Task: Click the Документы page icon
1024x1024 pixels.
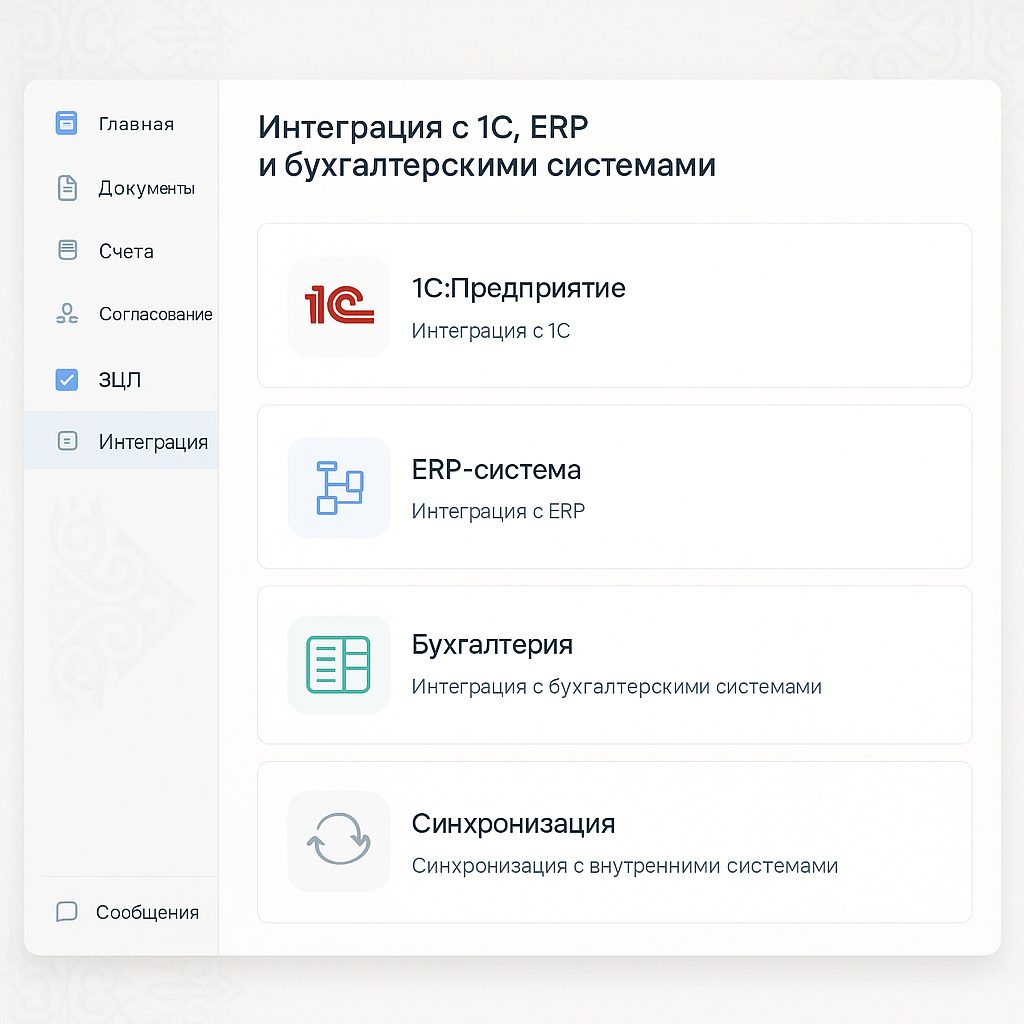Action: point(67,188)
